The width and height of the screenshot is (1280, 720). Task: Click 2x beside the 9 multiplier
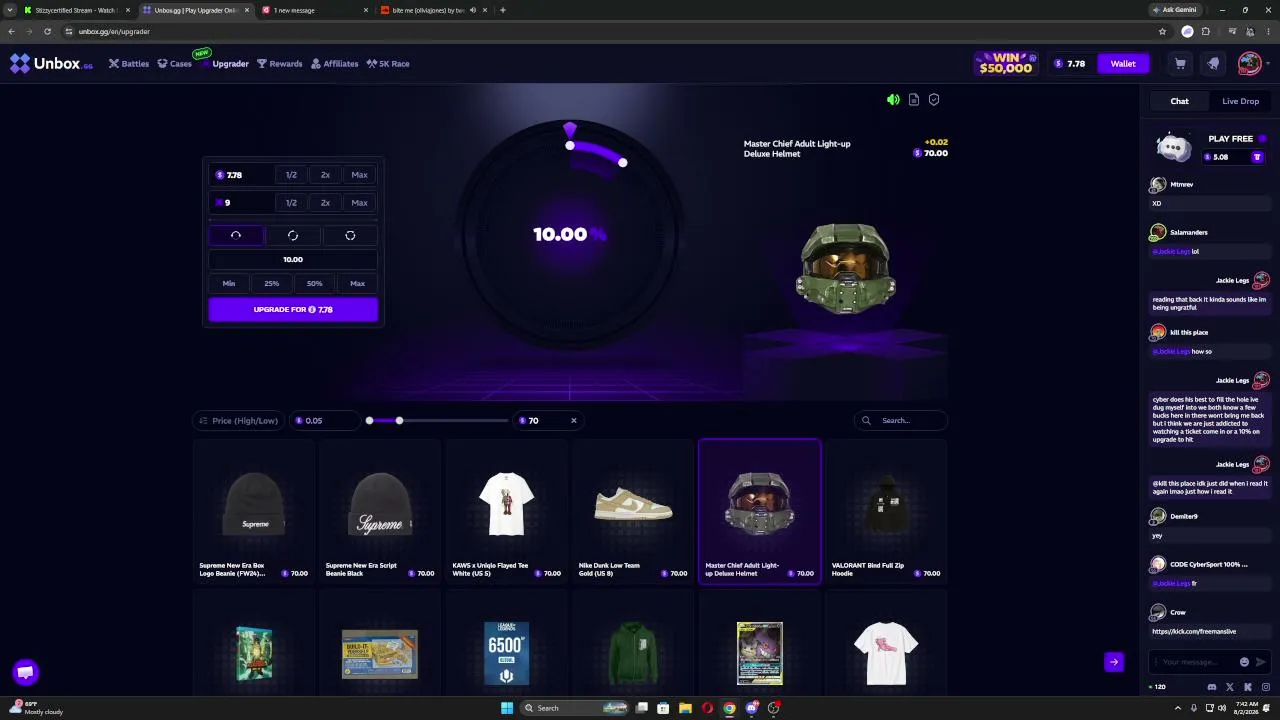coord(325,203)
